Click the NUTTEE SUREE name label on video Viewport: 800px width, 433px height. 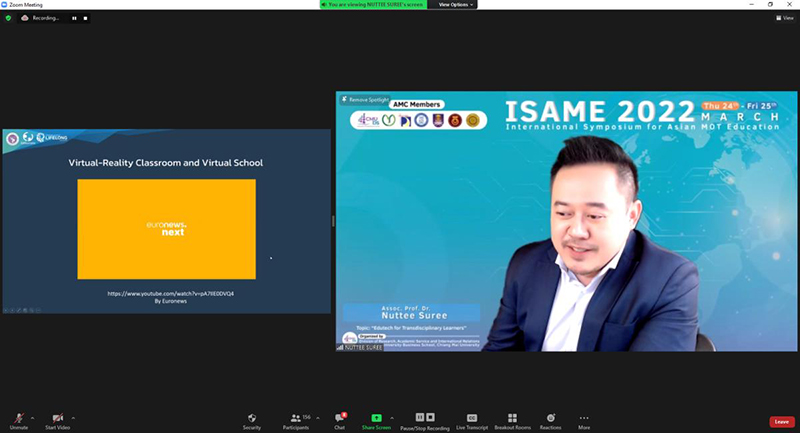tap(360, 347)
